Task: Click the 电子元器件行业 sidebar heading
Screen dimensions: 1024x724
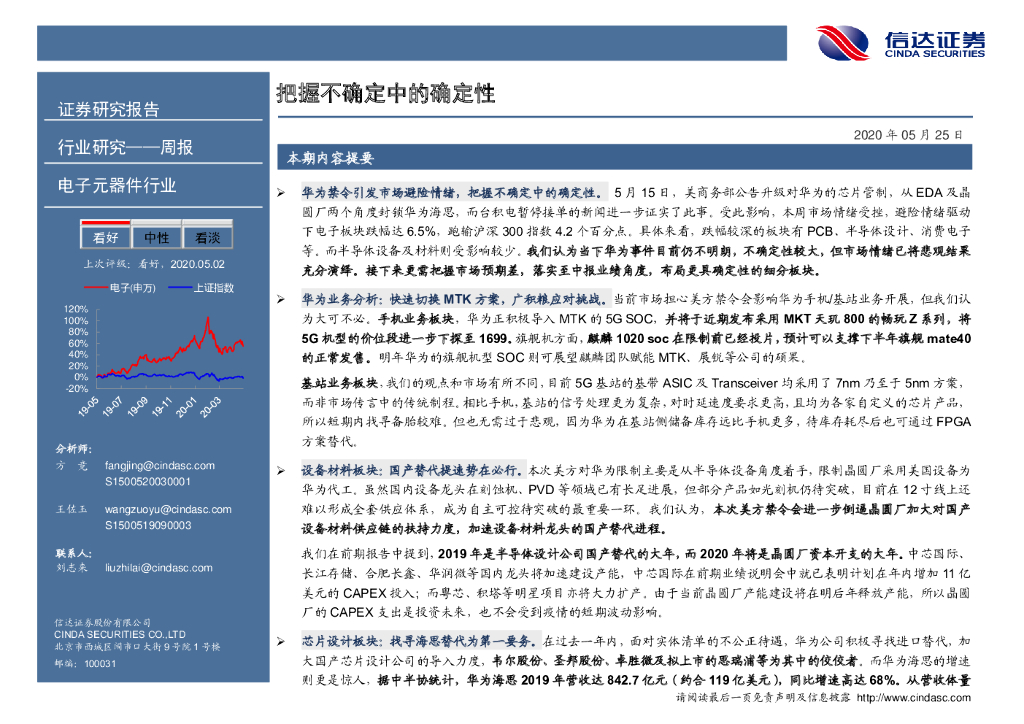Action: click(x=117, y=185)
